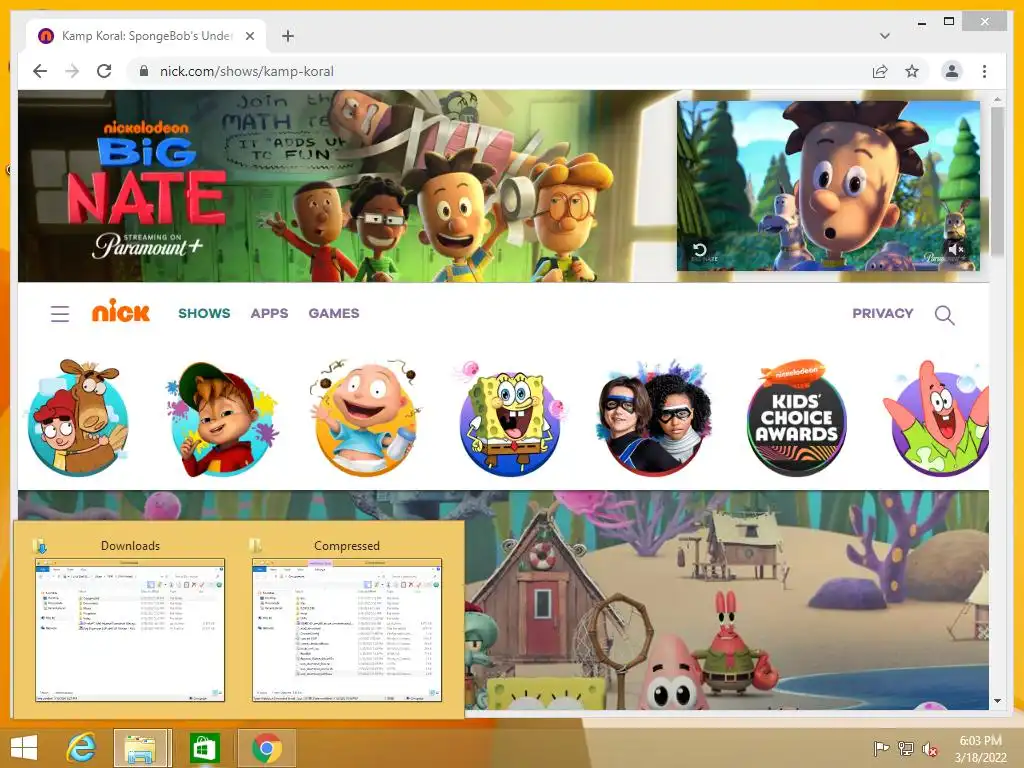Click the scrollbar up arrow
Image resolution: width=1024 pixels, height=768 pixels.
997,99
